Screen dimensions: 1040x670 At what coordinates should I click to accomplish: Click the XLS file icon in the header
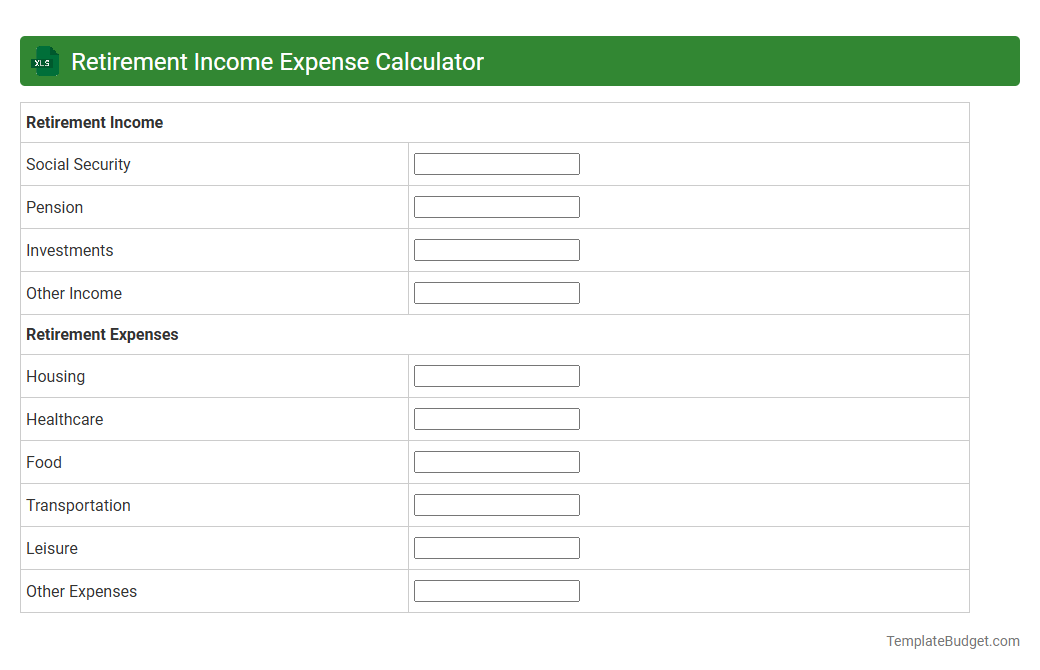coord(44,61)
